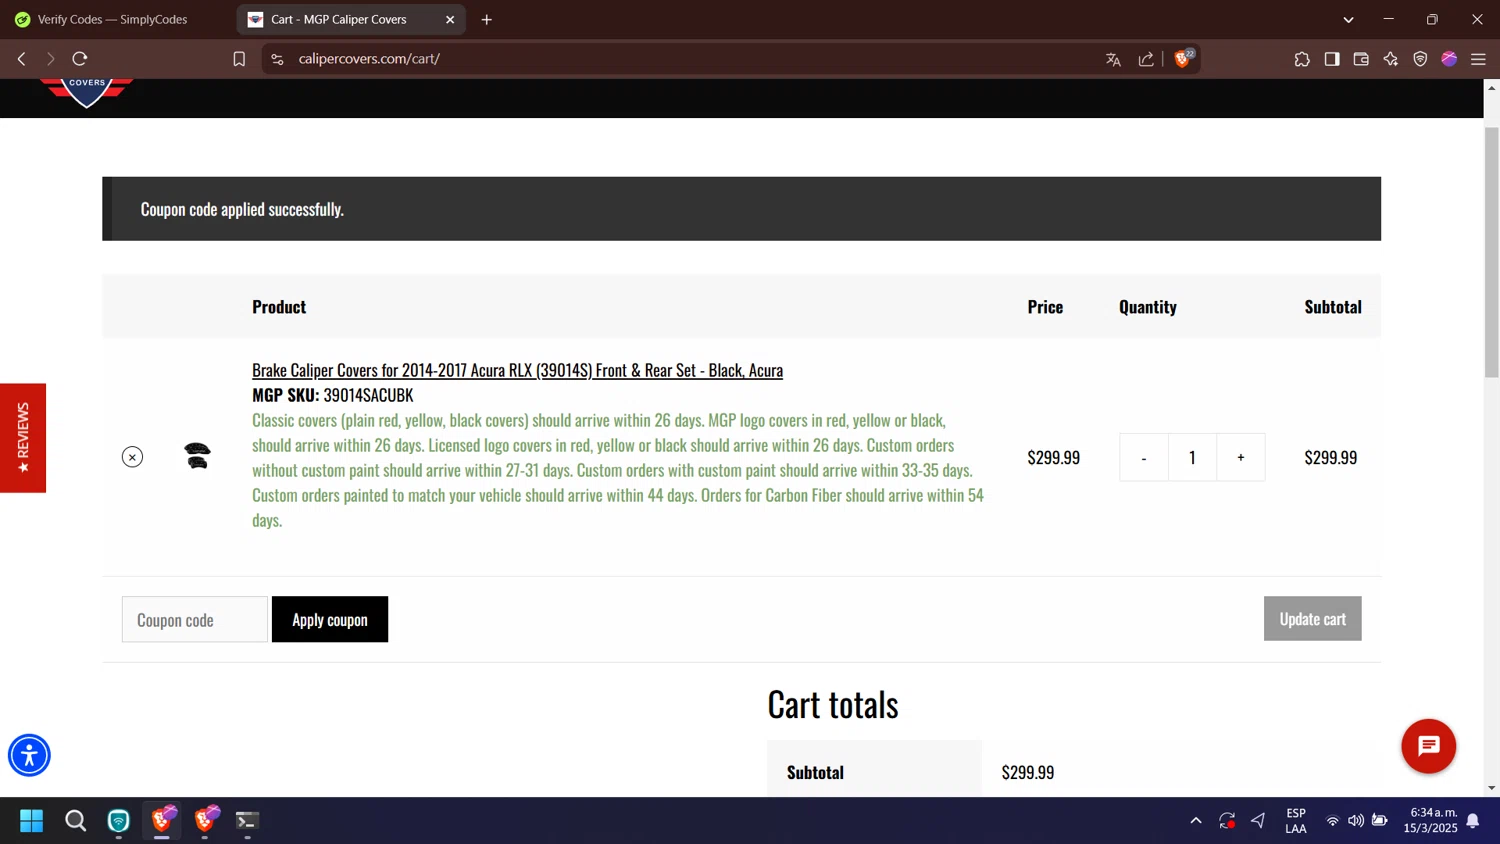Bookmark this page
Viewport: 1500px width, 844px height.
(x=239, y=59)
